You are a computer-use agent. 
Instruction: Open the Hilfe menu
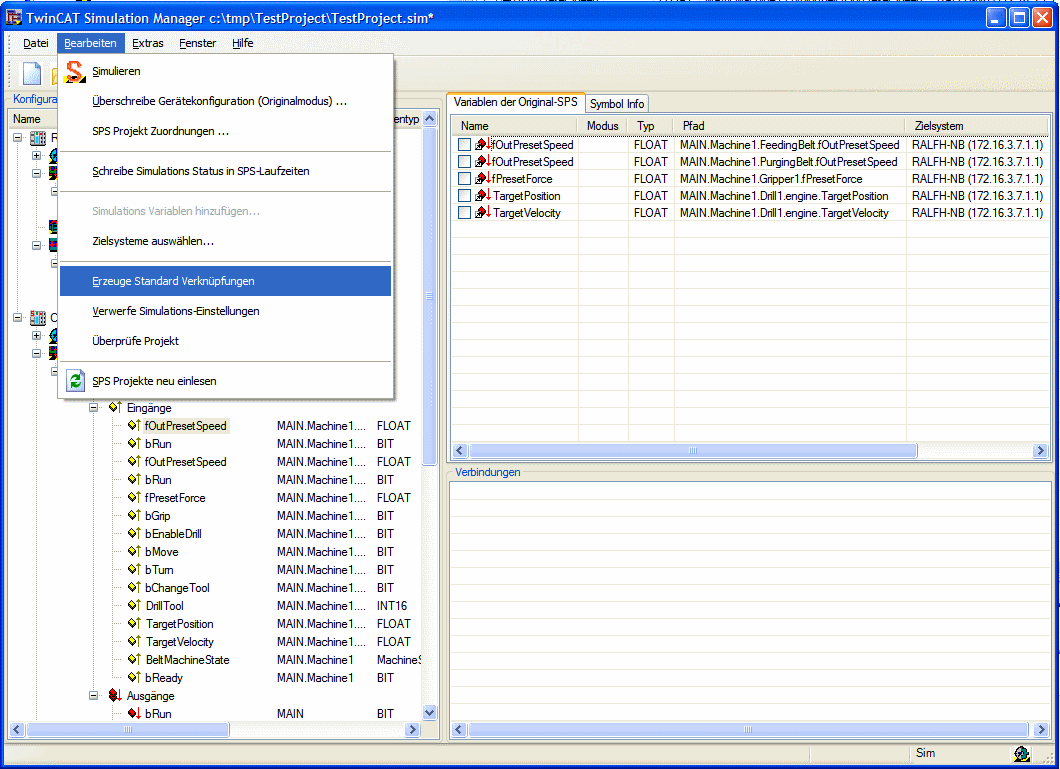[243, 43]
